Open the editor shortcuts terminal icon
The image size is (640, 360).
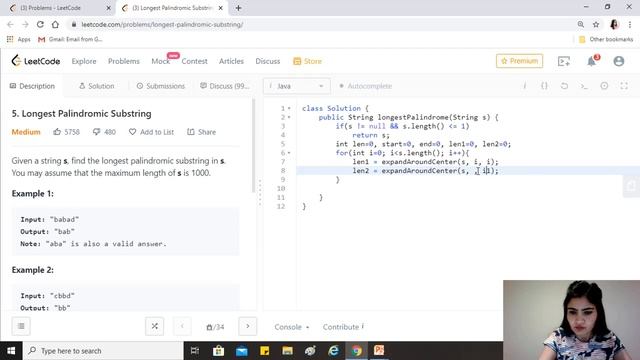[x=584, y=86]
